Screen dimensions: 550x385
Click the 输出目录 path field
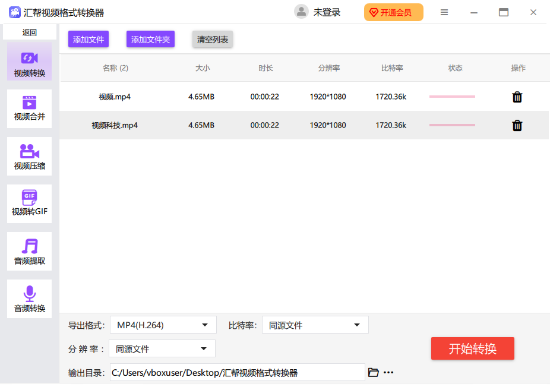[237, 372]
